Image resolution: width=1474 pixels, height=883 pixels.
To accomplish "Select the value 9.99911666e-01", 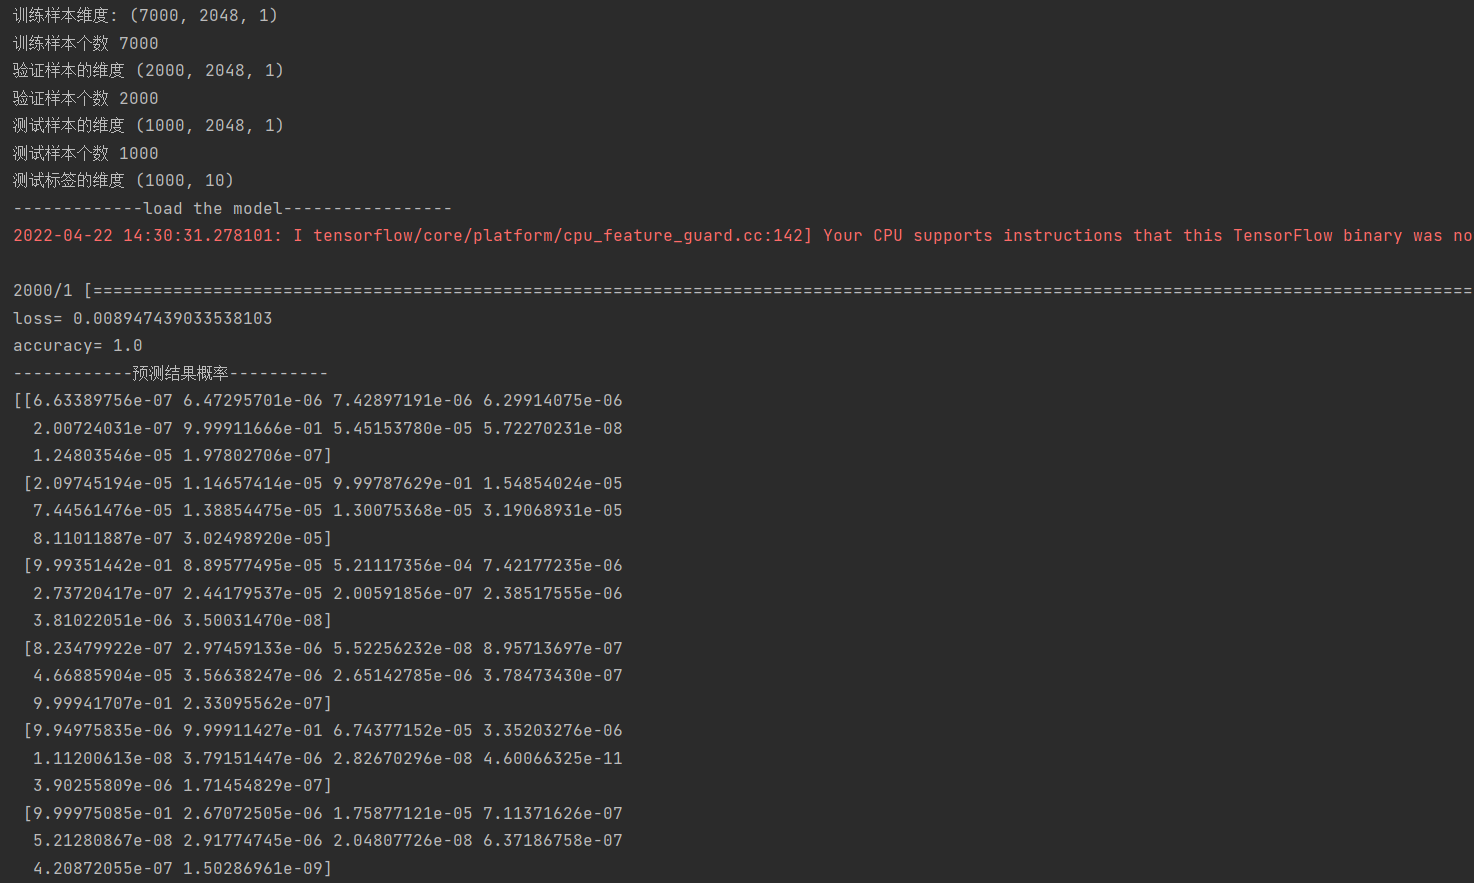I will coord(252,428).
